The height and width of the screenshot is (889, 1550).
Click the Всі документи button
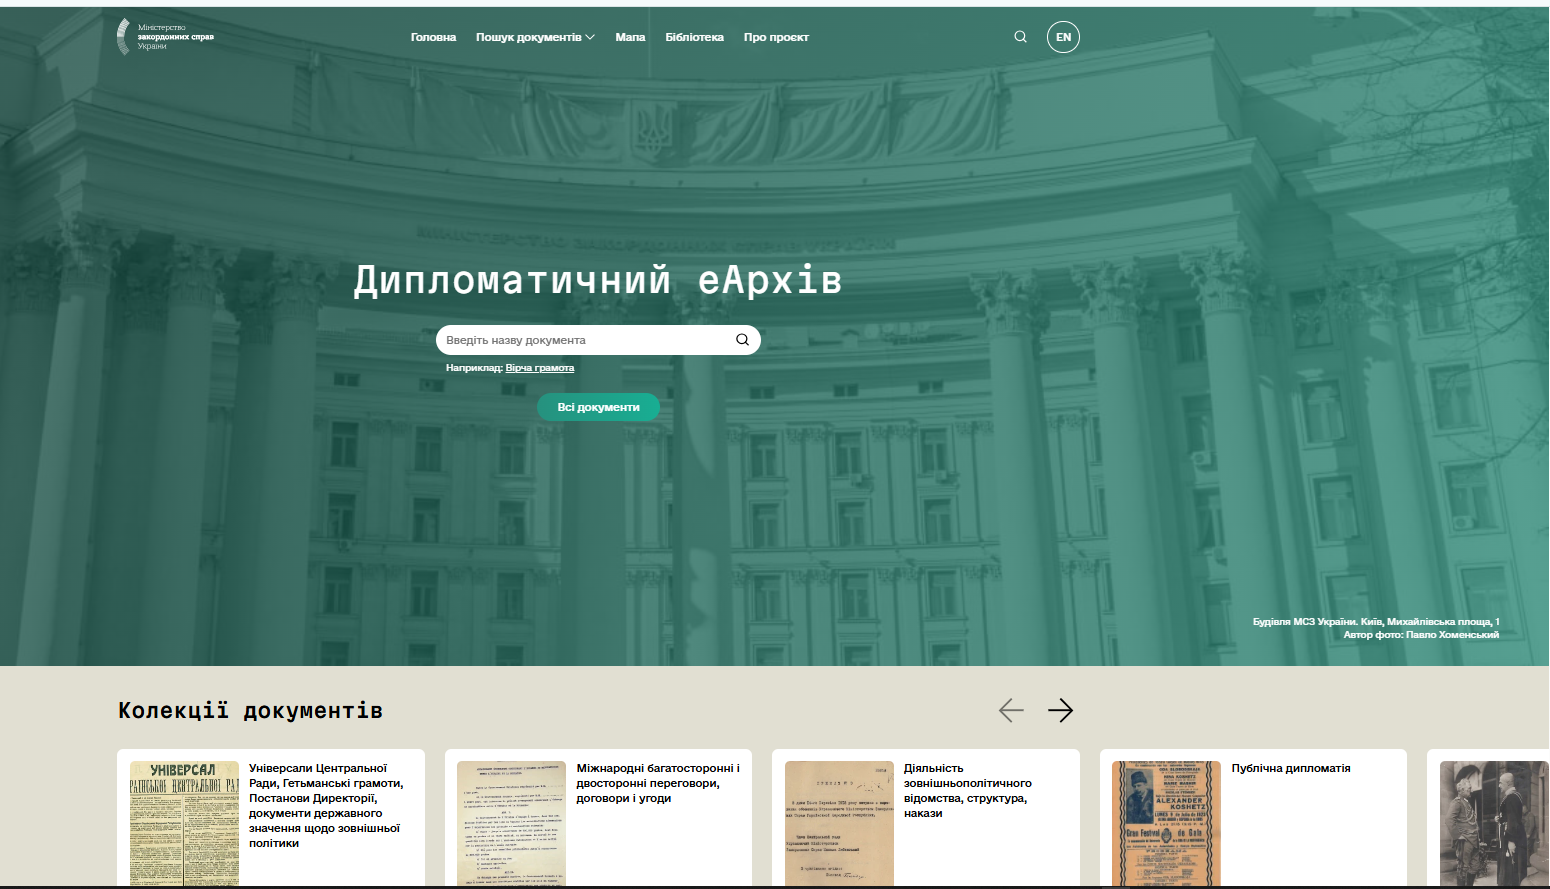(598, 407)
